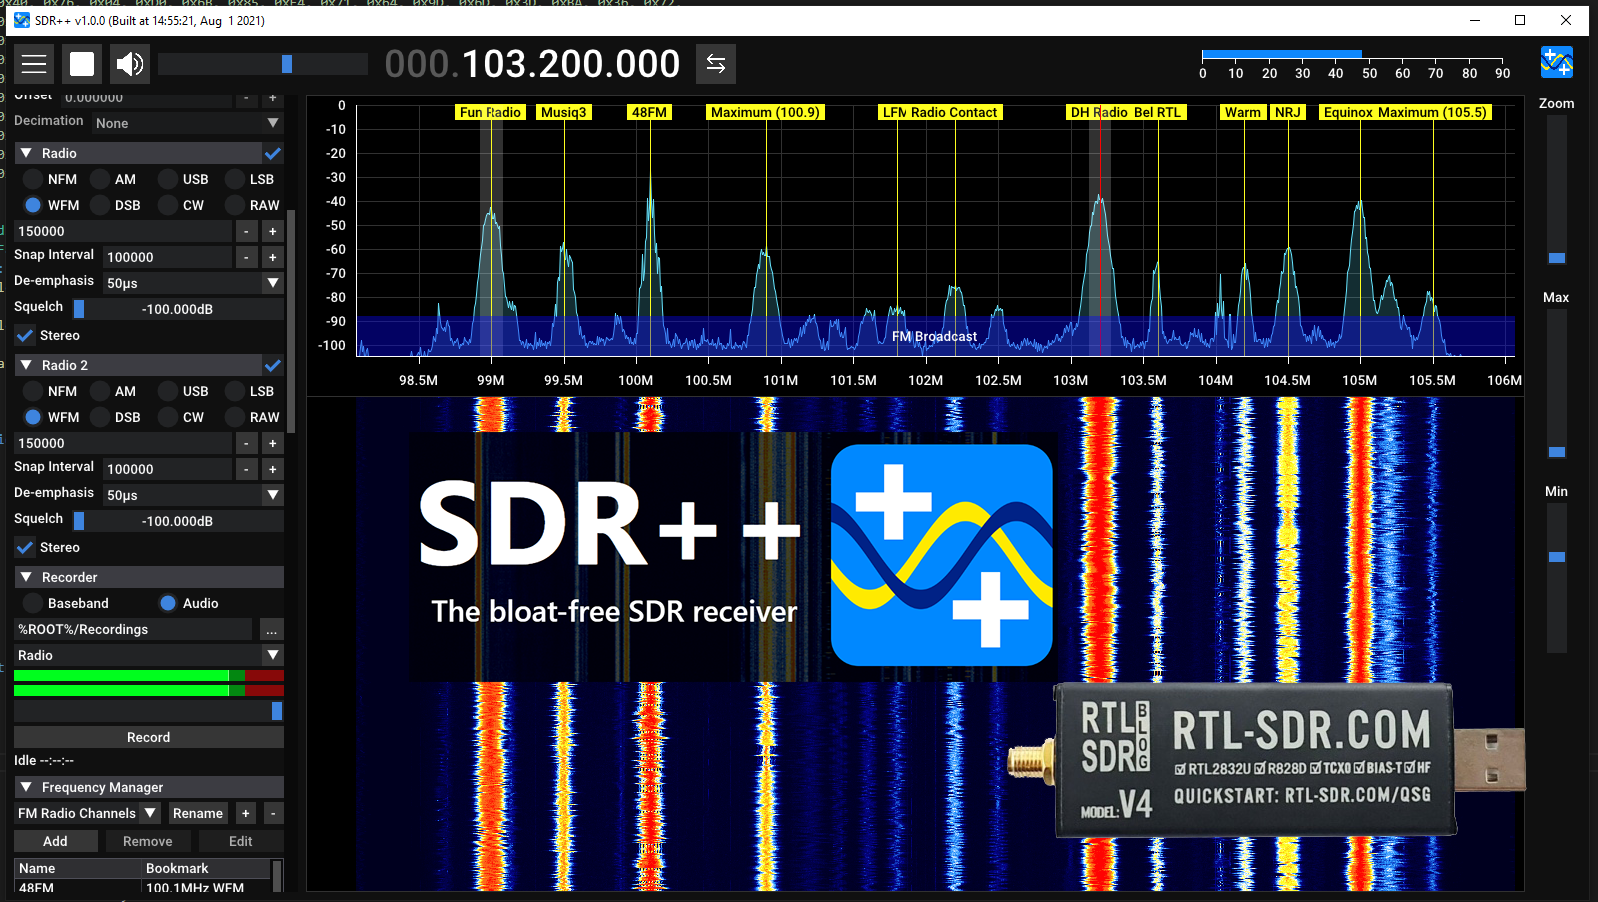The image size is (1598, 902).
Task: Click the Fun Radio bookmark label
Action: [x=490, y=112]
